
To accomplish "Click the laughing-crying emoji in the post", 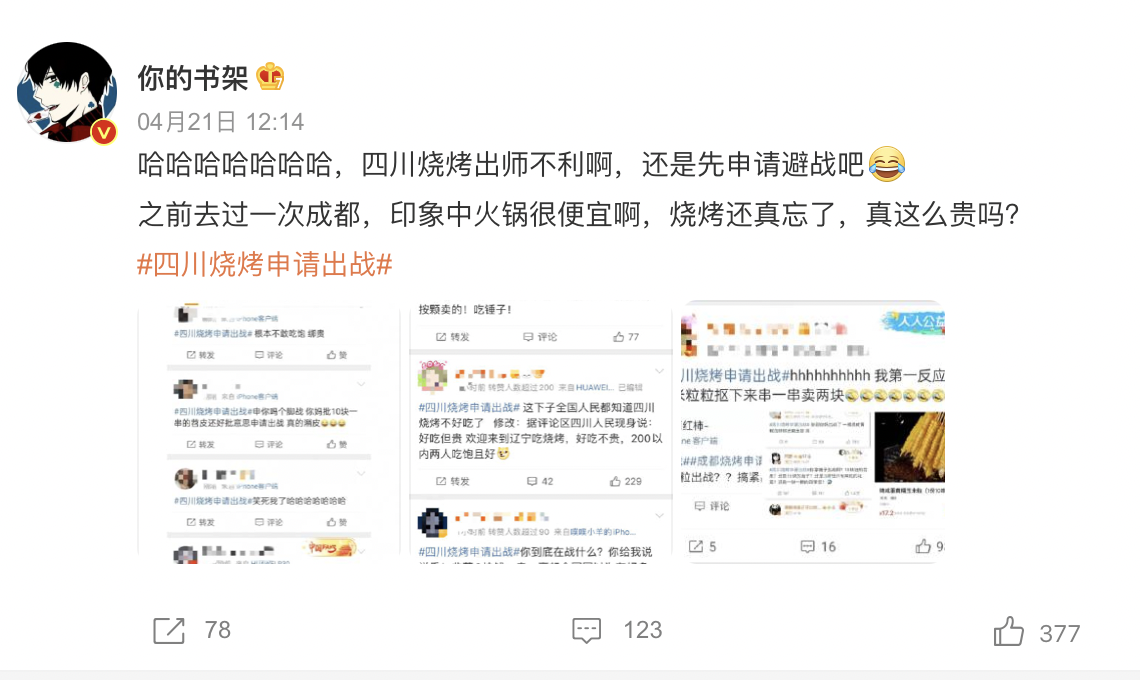I will 886,164.
